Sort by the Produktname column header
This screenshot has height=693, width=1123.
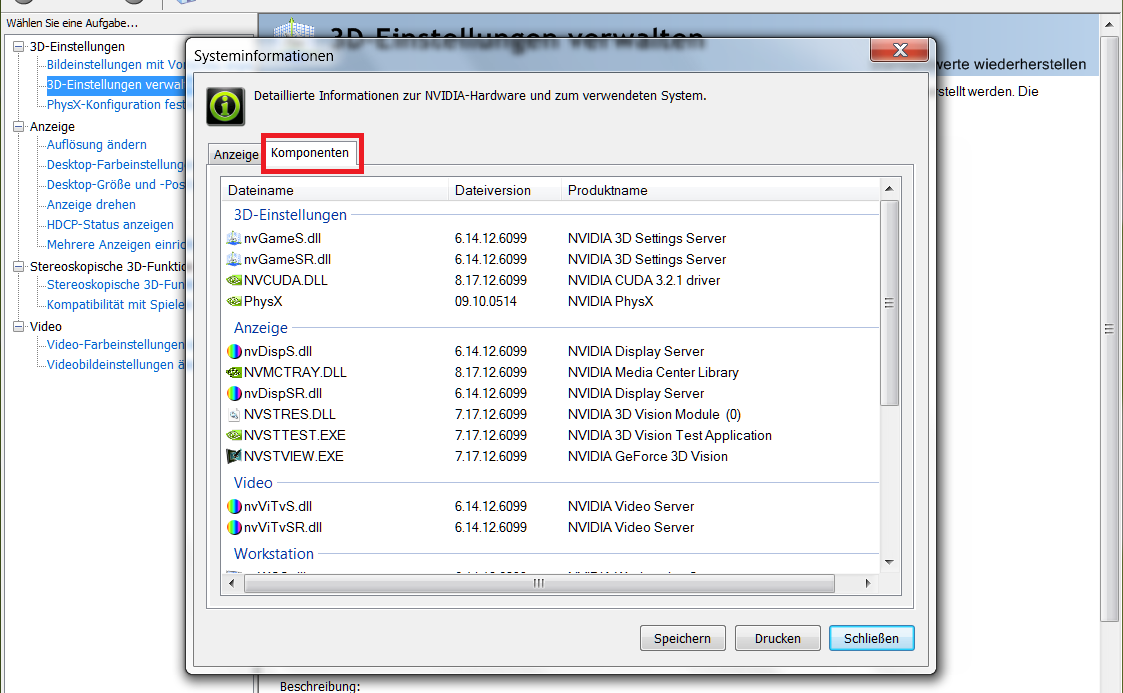click(x=720, y=190)
